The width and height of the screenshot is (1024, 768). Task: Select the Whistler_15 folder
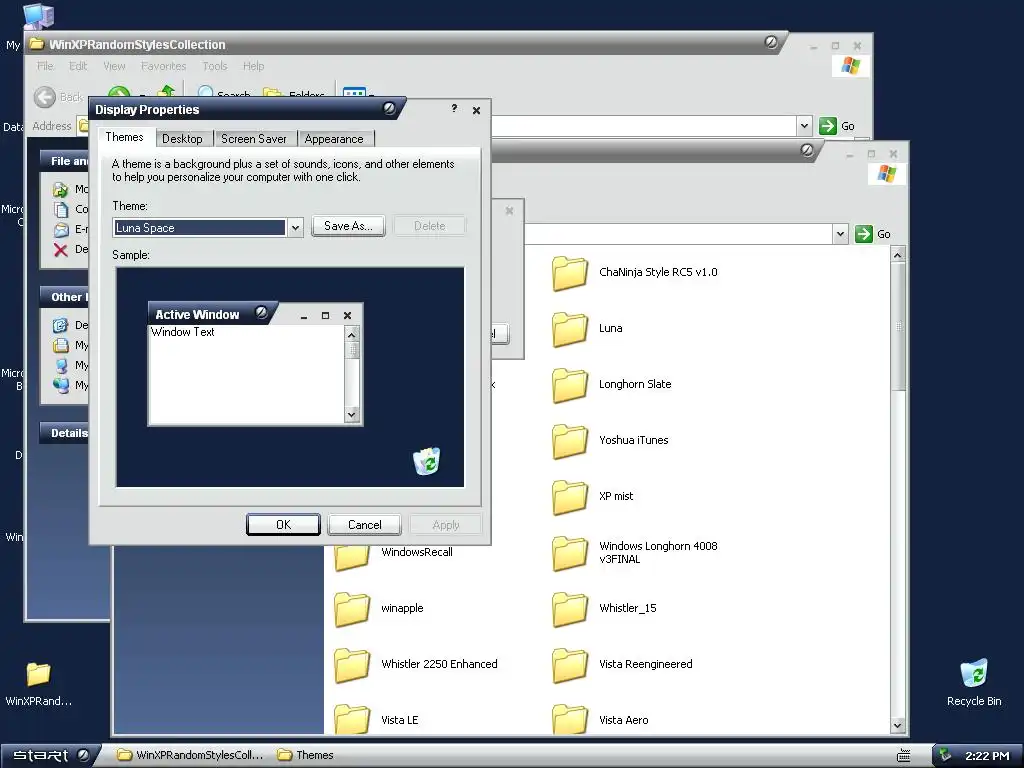[x=569, y=609]
